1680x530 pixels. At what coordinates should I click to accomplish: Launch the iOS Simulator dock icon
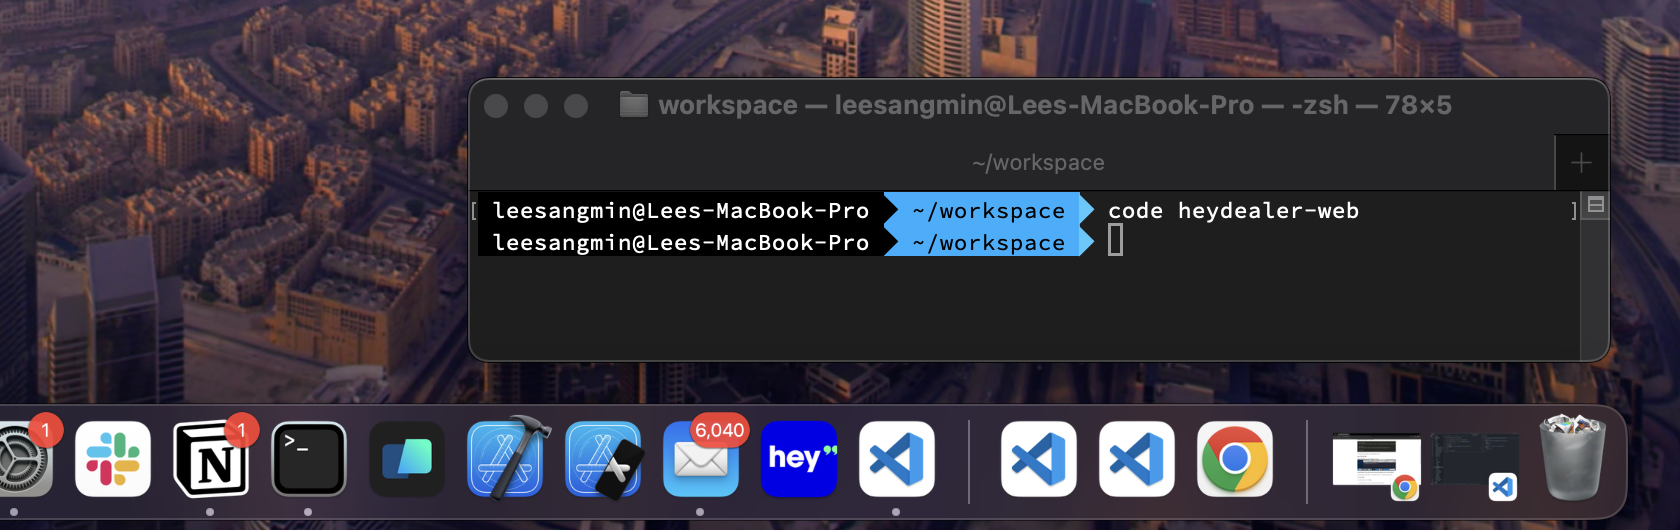click(603, 460)
